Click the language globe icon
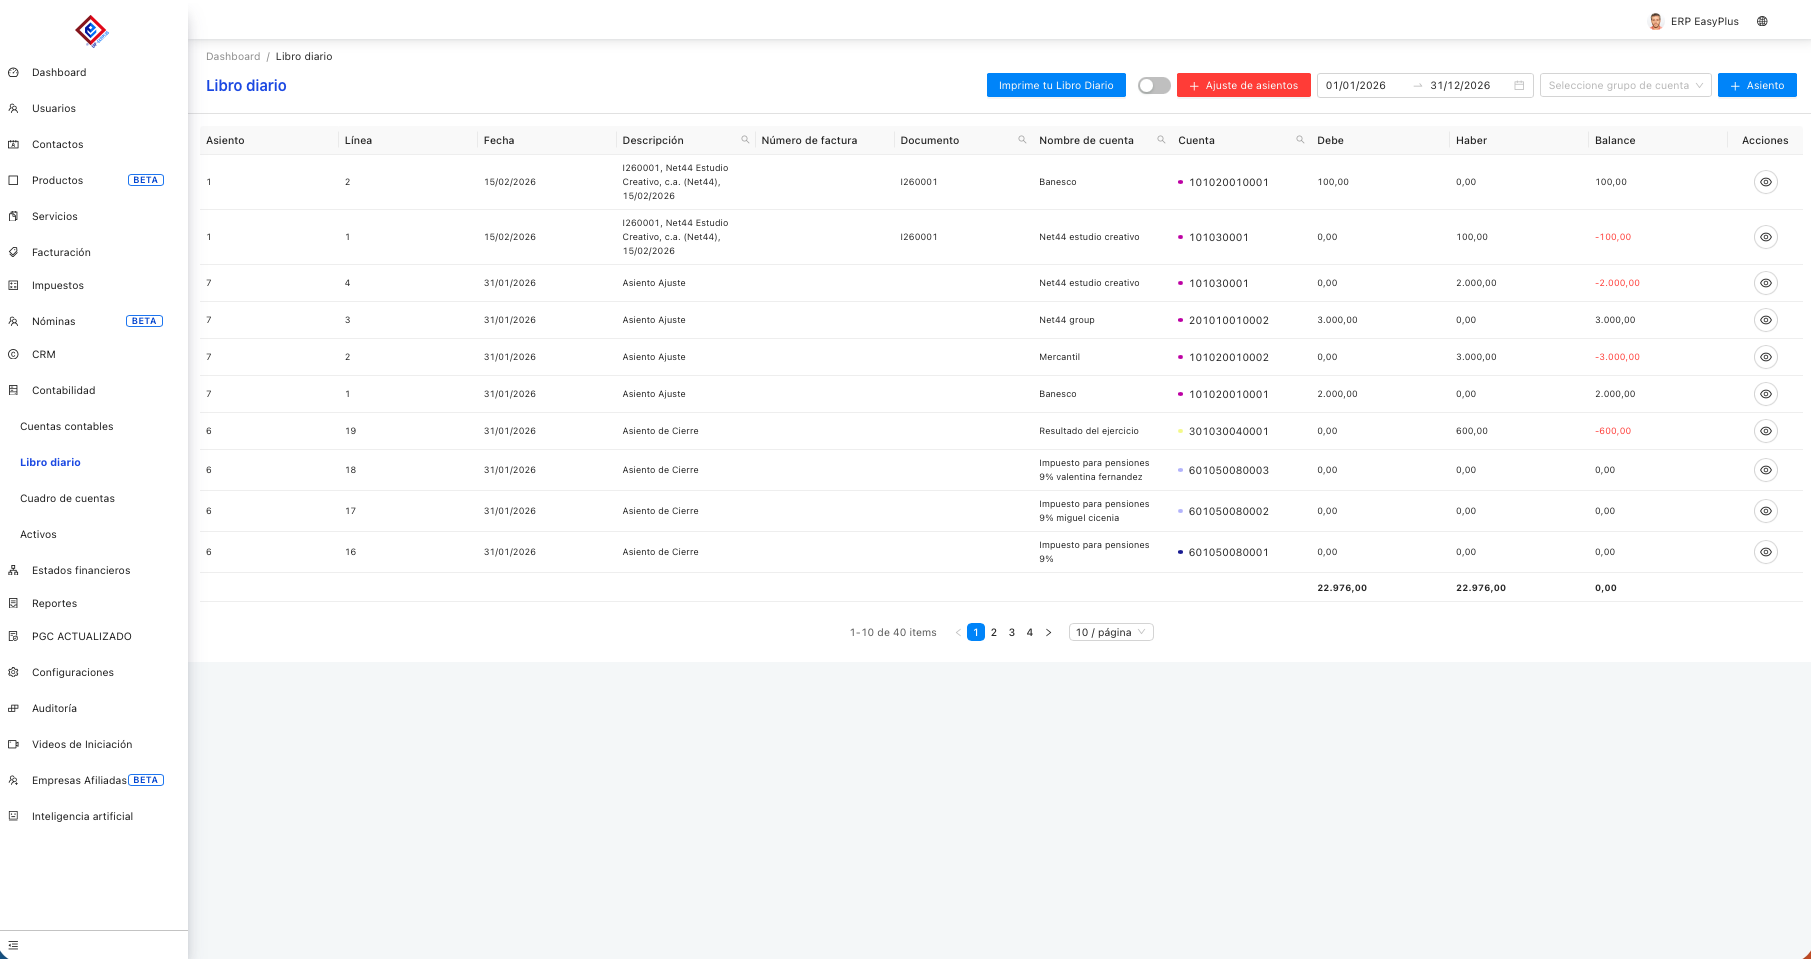1811x959 pixels. (x=1762, y=21)
